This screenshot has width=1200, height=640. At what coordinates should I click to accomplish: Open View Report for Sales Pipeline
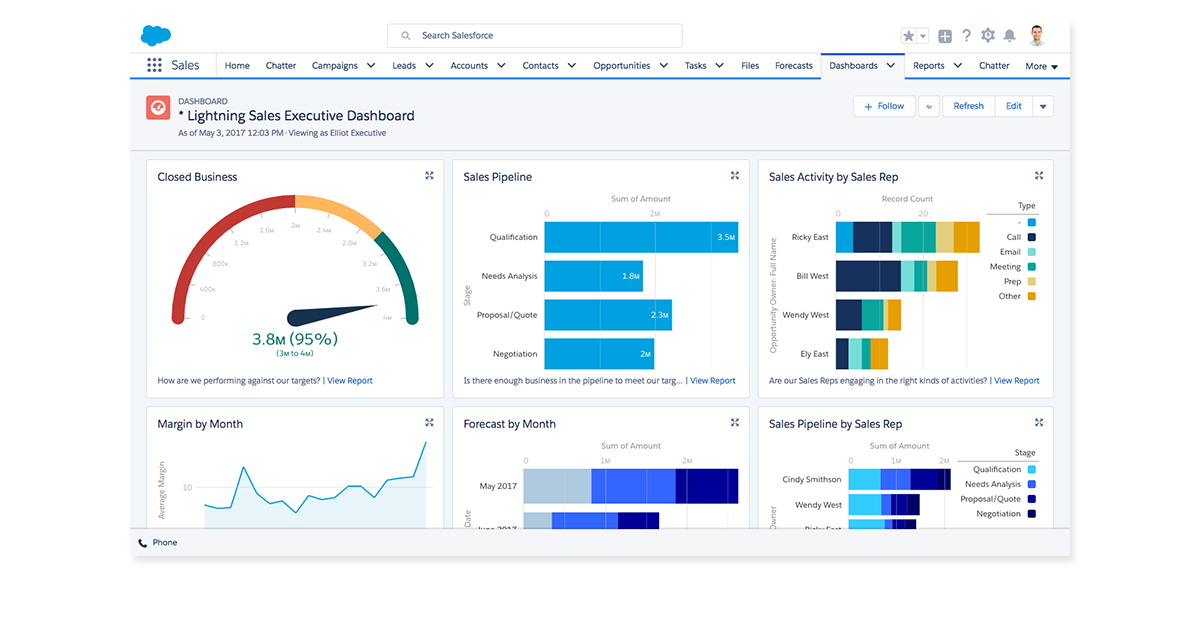pyautogui.click(x=712, y=380)
